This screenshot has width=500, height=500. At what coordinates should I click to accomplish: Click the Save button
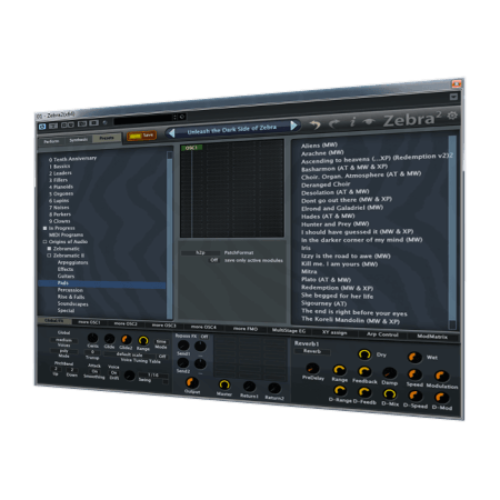pyautogui.click(x=142, y=135)
